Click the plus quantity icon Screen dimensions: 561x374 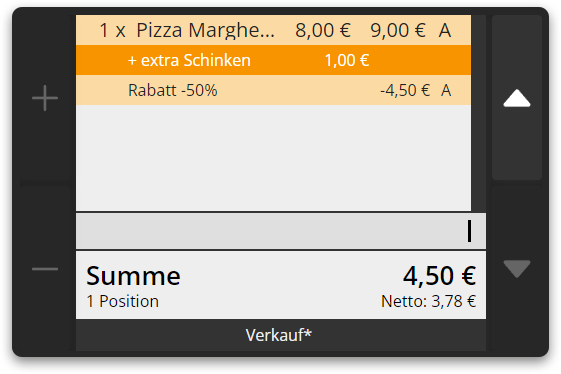pyautogui.click(x=45, y=98)
